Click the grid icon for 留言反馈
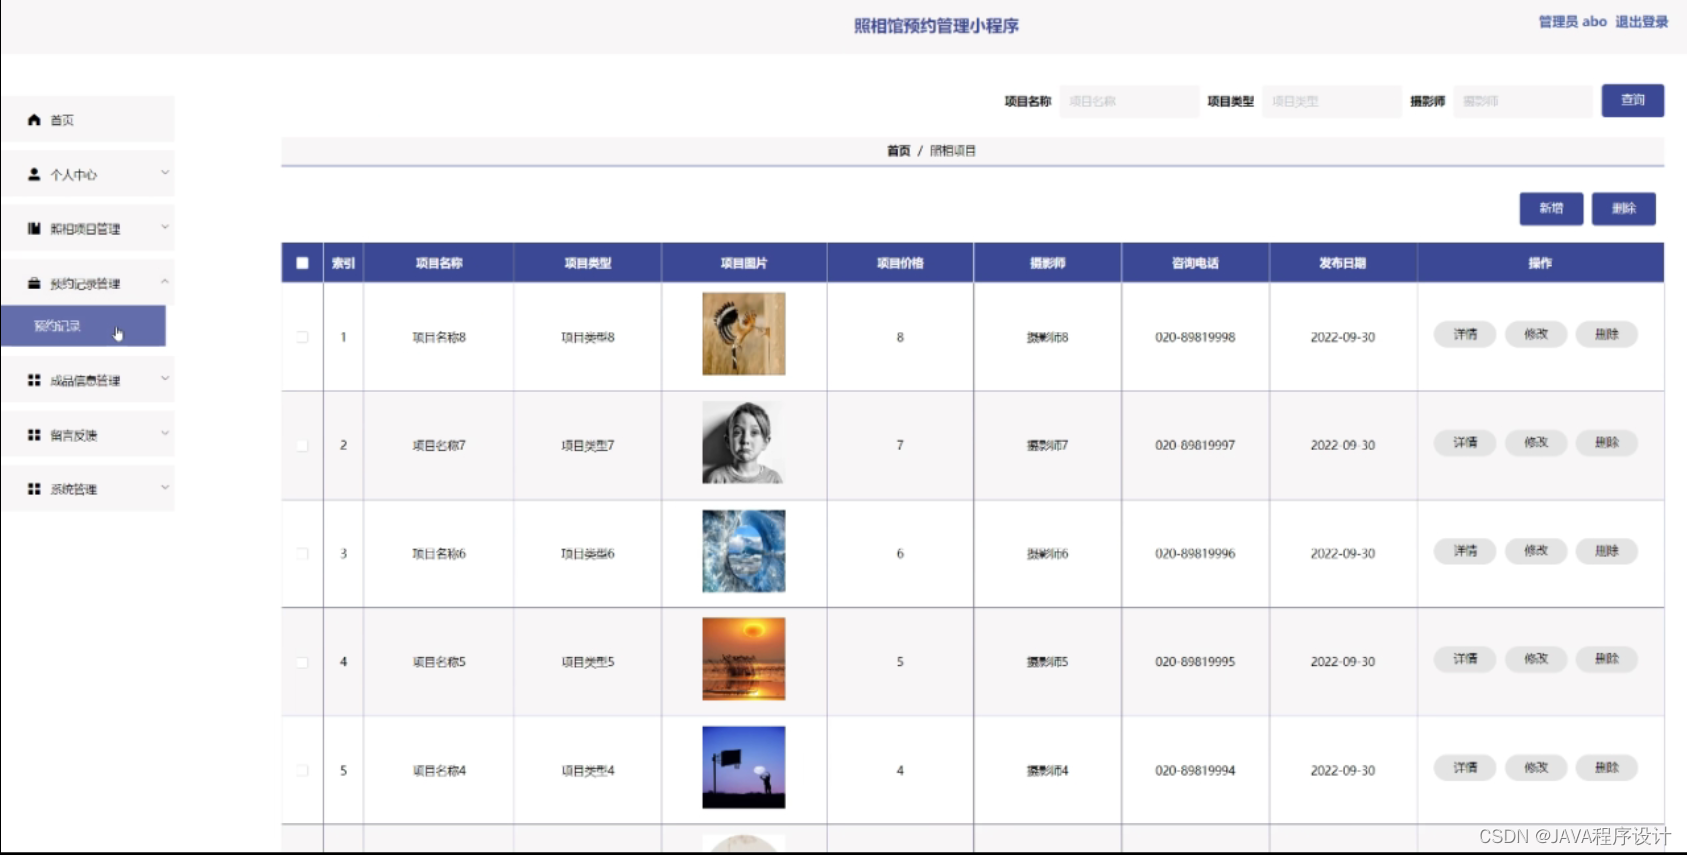Viewport: 1687px width, 855px height. 34,435
